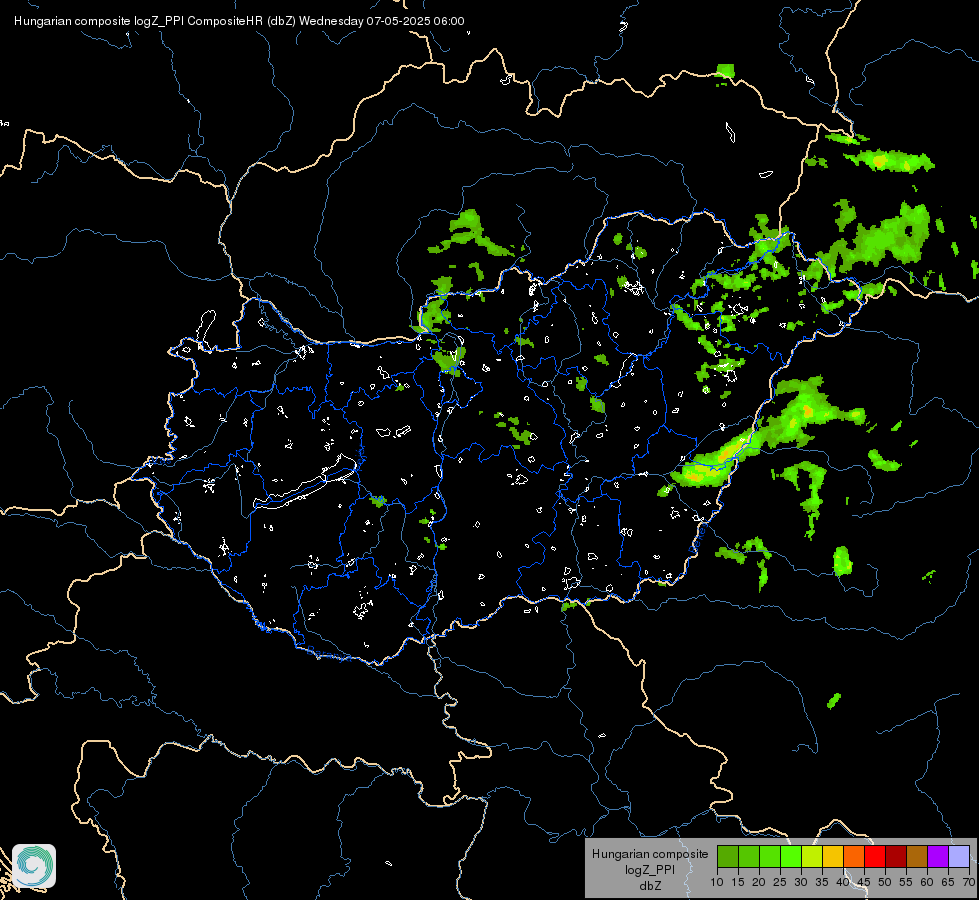Image resolution: width=979 pixels, height=900 pixels.
Task: Click 'Hungarian composite' label in the legend
Action: coord(650,854)
